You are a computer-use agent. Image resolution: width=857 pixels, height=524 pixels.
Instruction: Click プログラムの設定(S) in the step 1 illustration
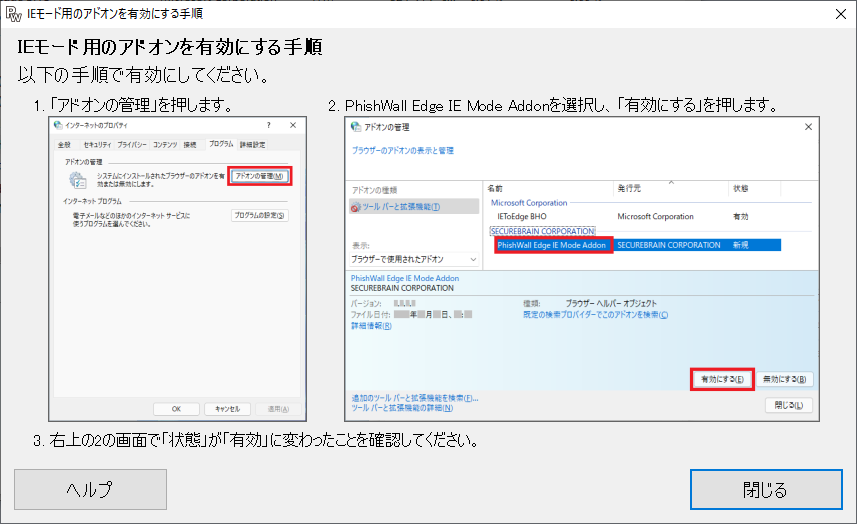(260, 215)
